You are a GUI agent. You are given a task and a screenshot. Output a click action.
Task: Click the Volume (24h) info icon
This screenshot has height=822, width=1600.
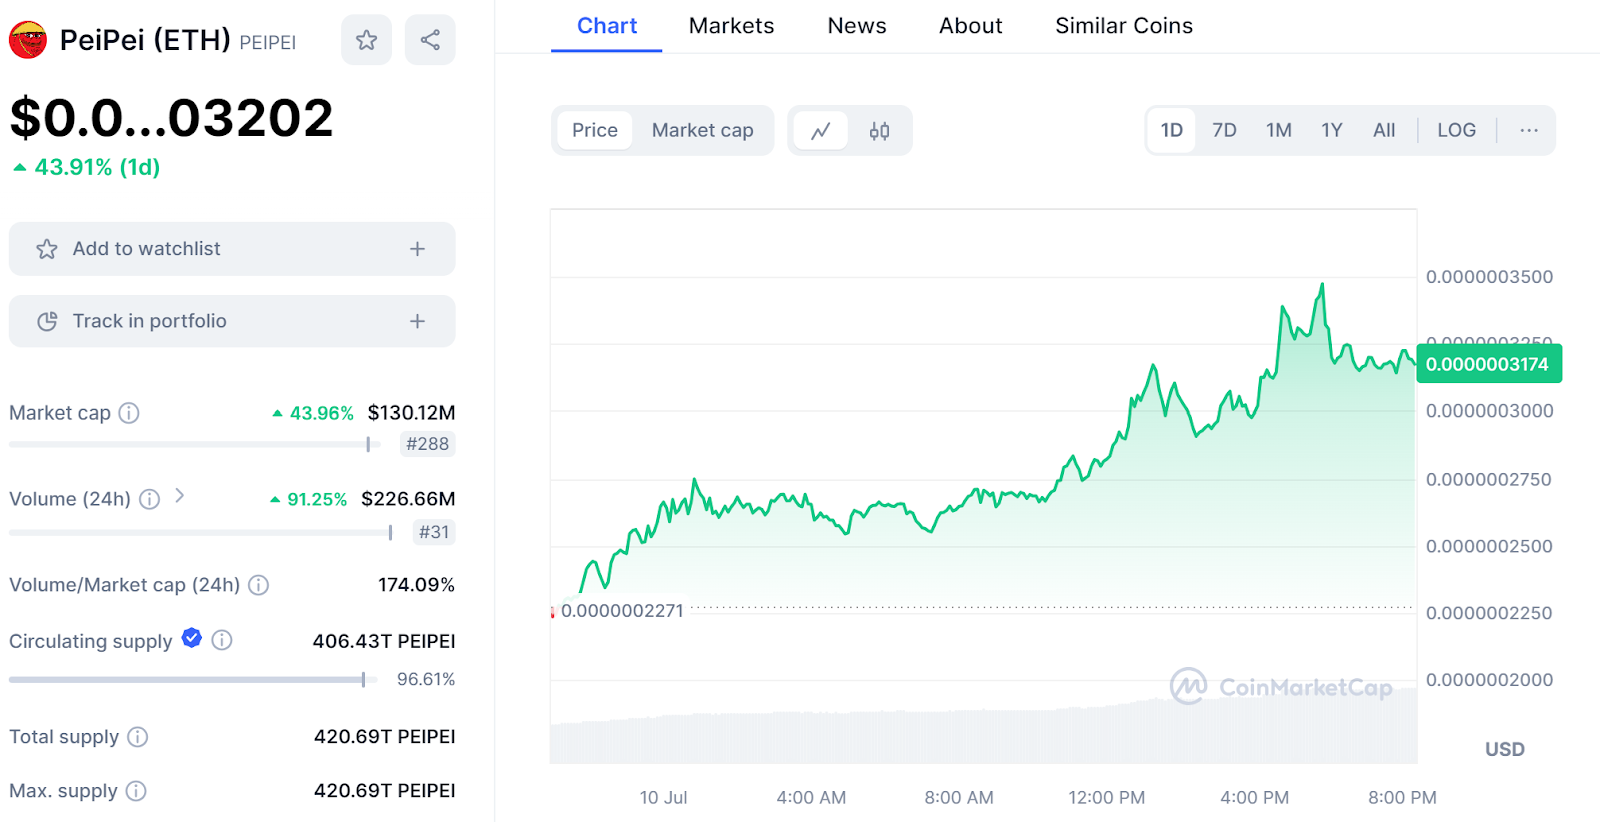tap(149, 498)
